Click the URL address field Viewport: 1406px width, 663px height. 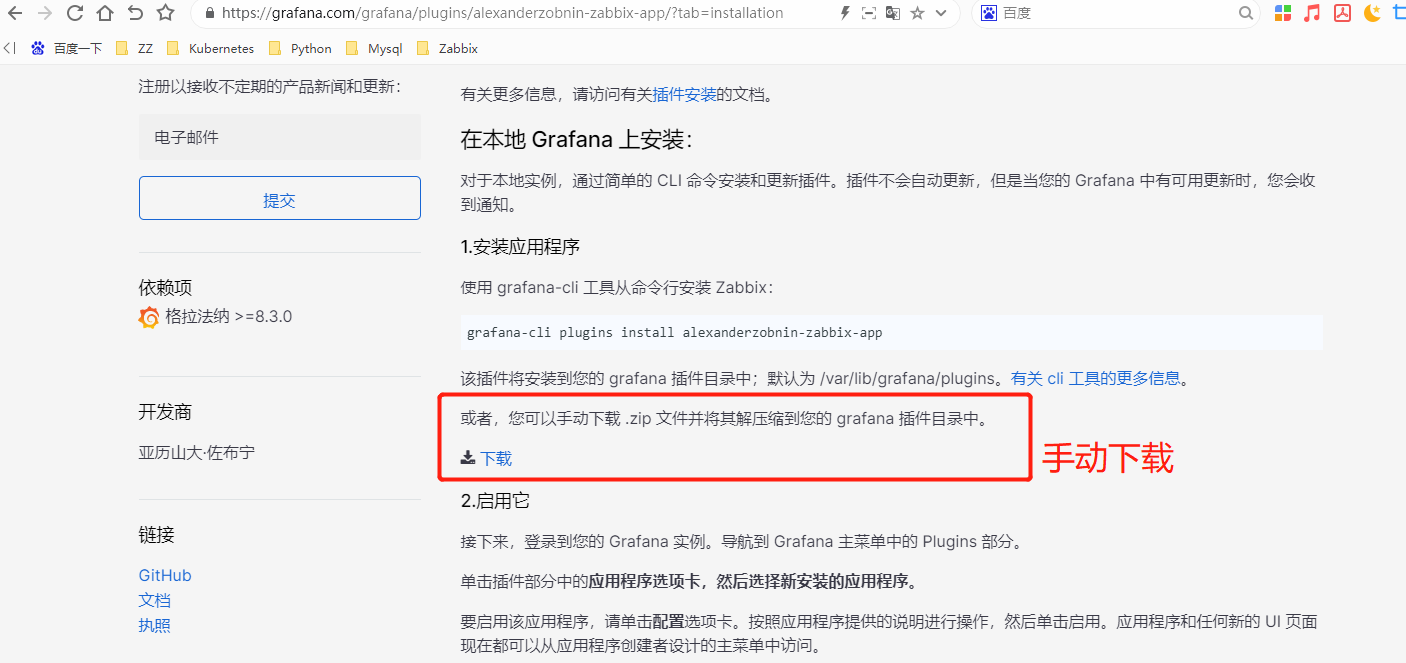point(502,13)
